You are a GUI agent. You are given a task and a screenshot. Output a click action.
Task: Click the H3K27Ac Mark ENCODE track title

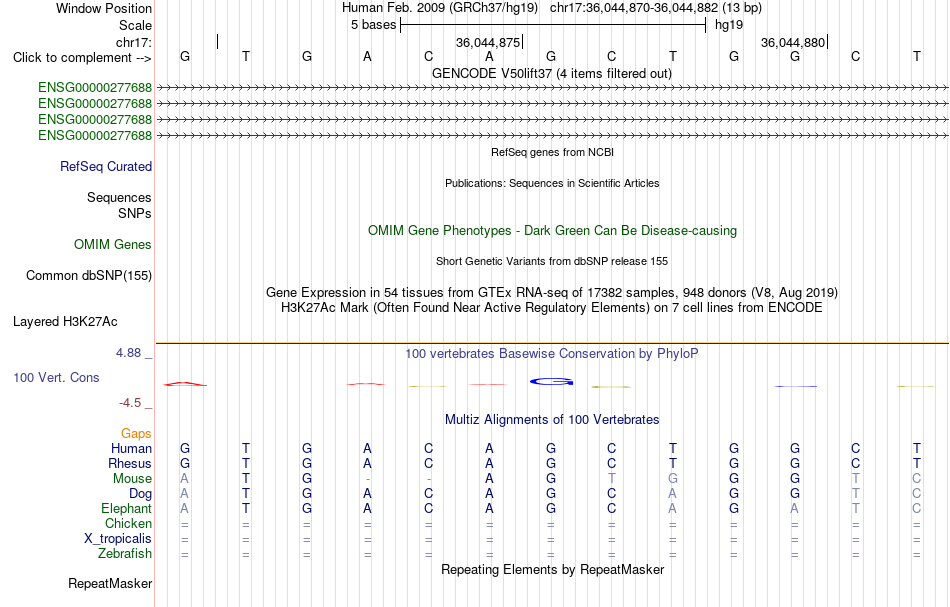[x=552, y=308]
